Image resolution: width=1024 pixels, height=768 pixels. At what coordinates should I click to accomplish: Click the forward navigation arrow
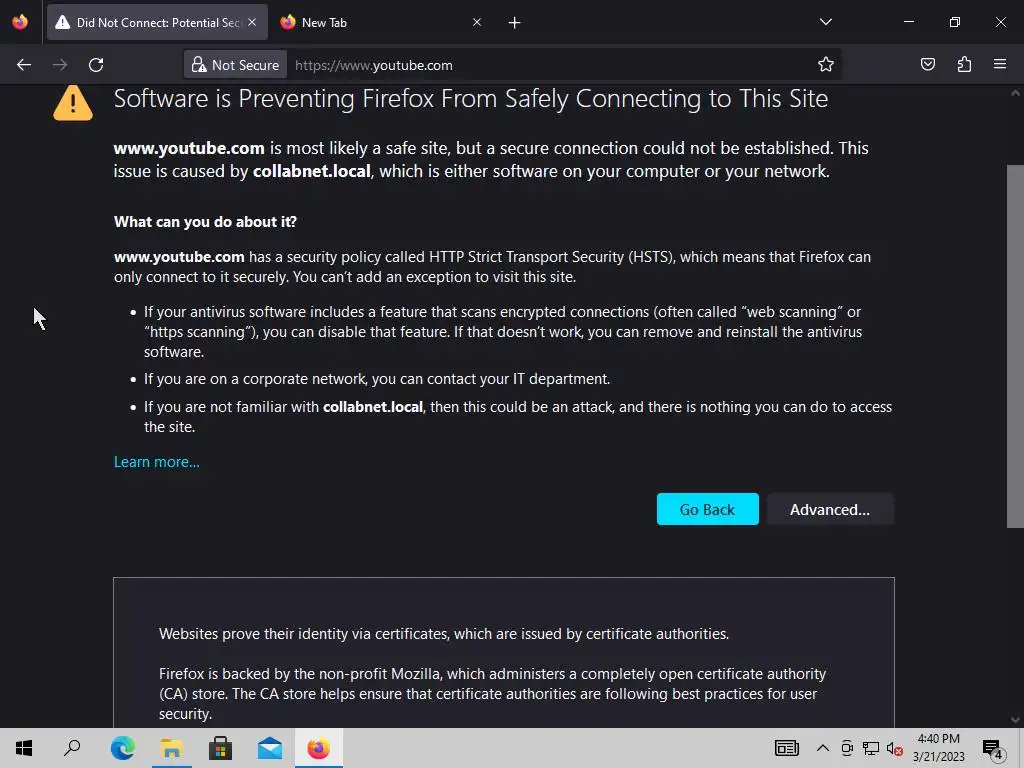tap(60, 65)
